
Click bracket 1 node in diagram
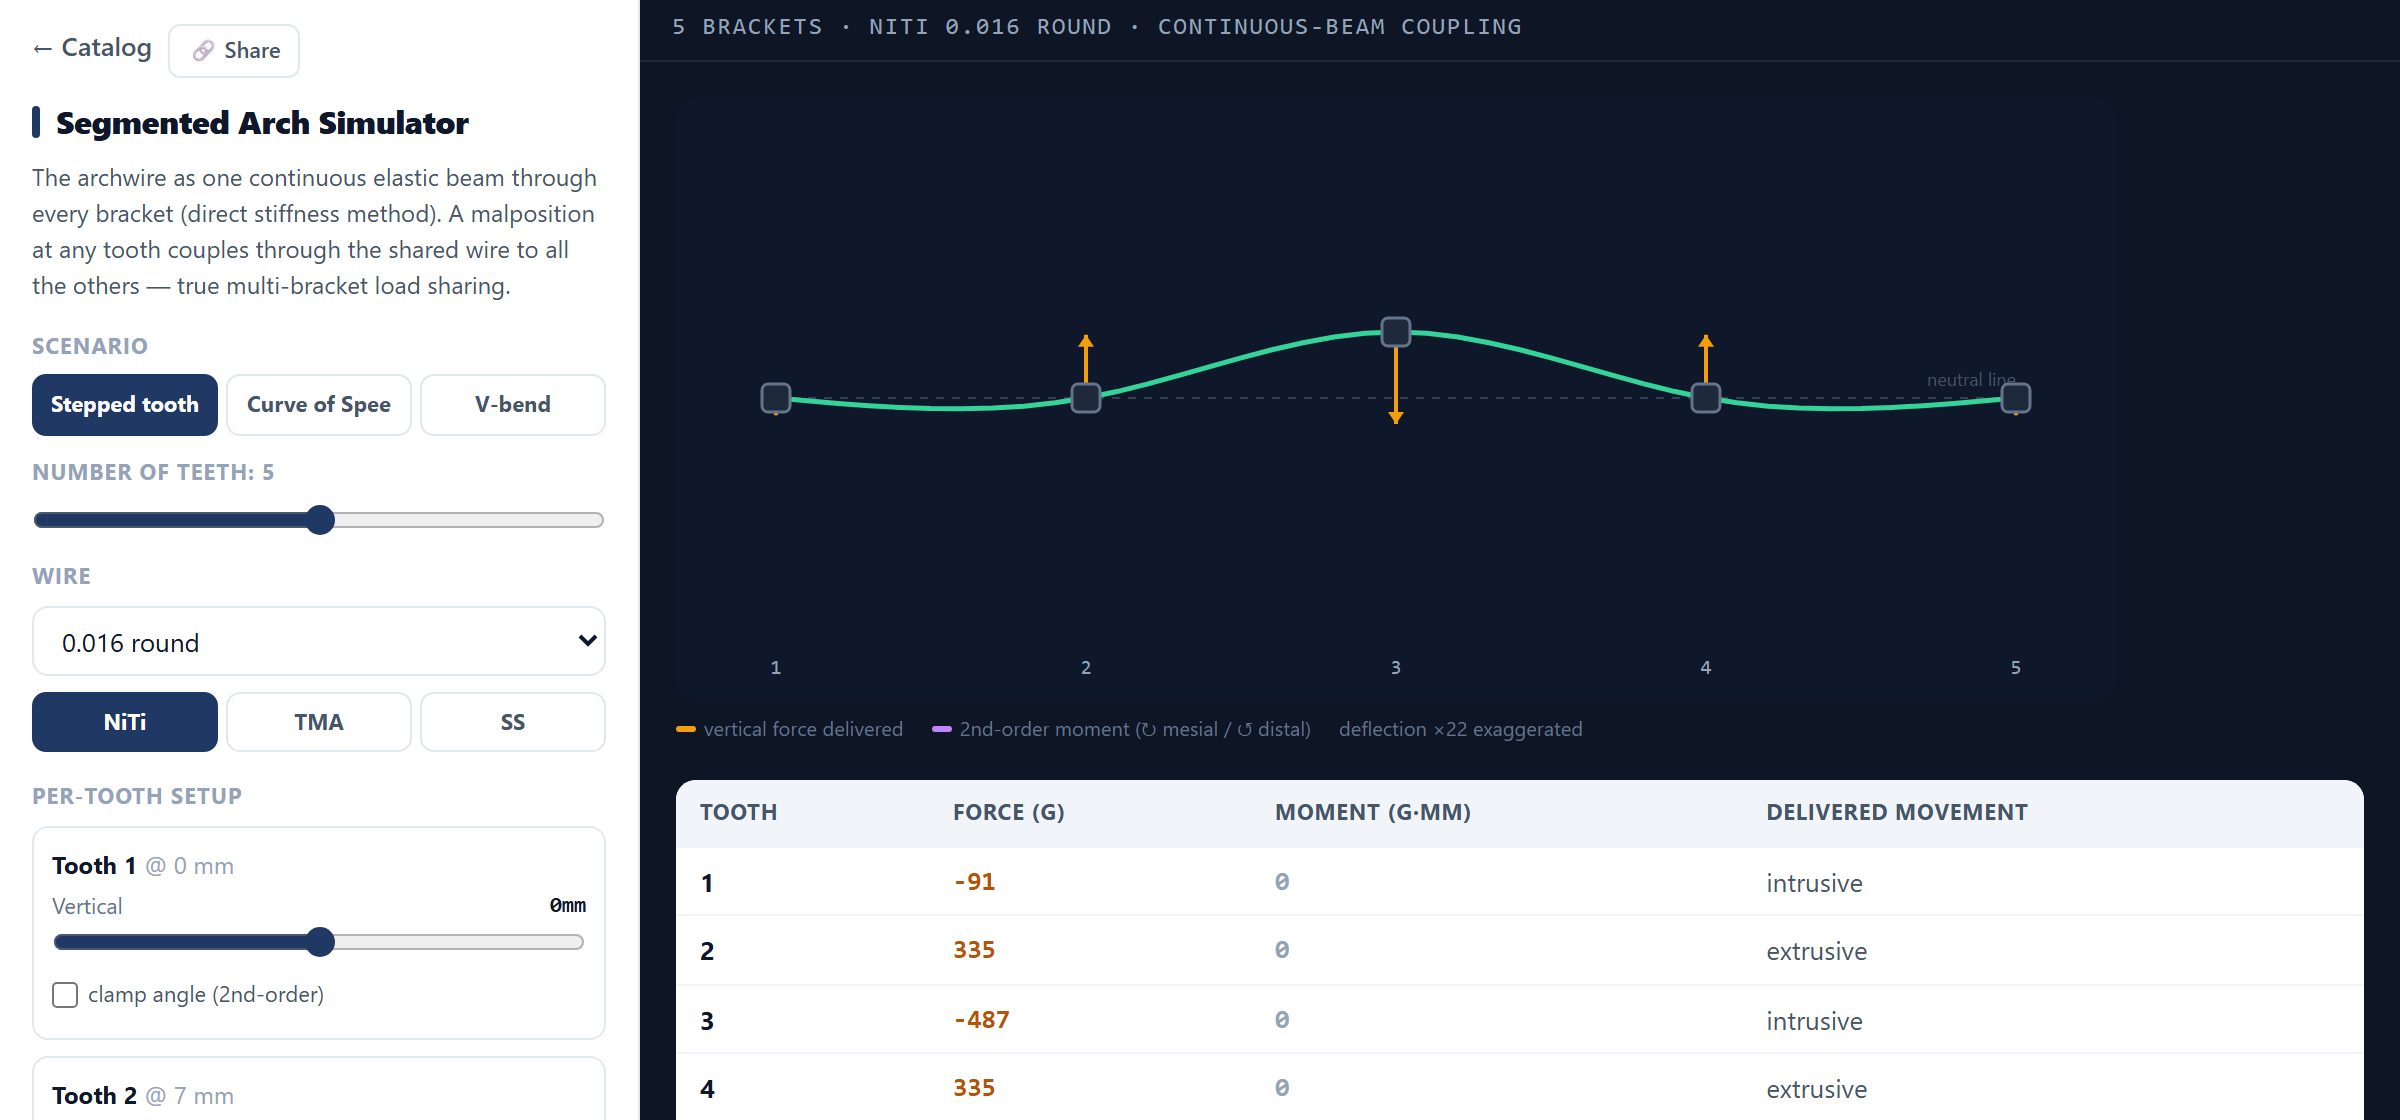776,398
